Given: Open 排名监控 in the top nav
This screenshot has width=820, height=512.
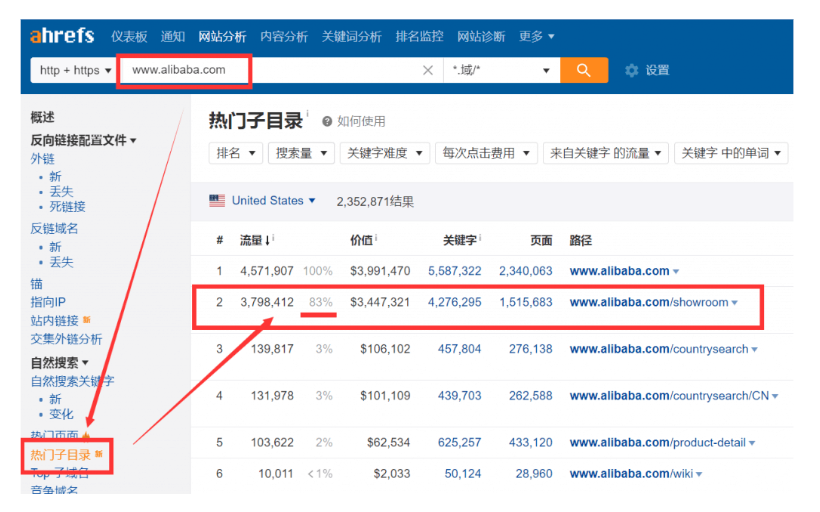Looking at the screenshot, I should (x=419, y=36).
